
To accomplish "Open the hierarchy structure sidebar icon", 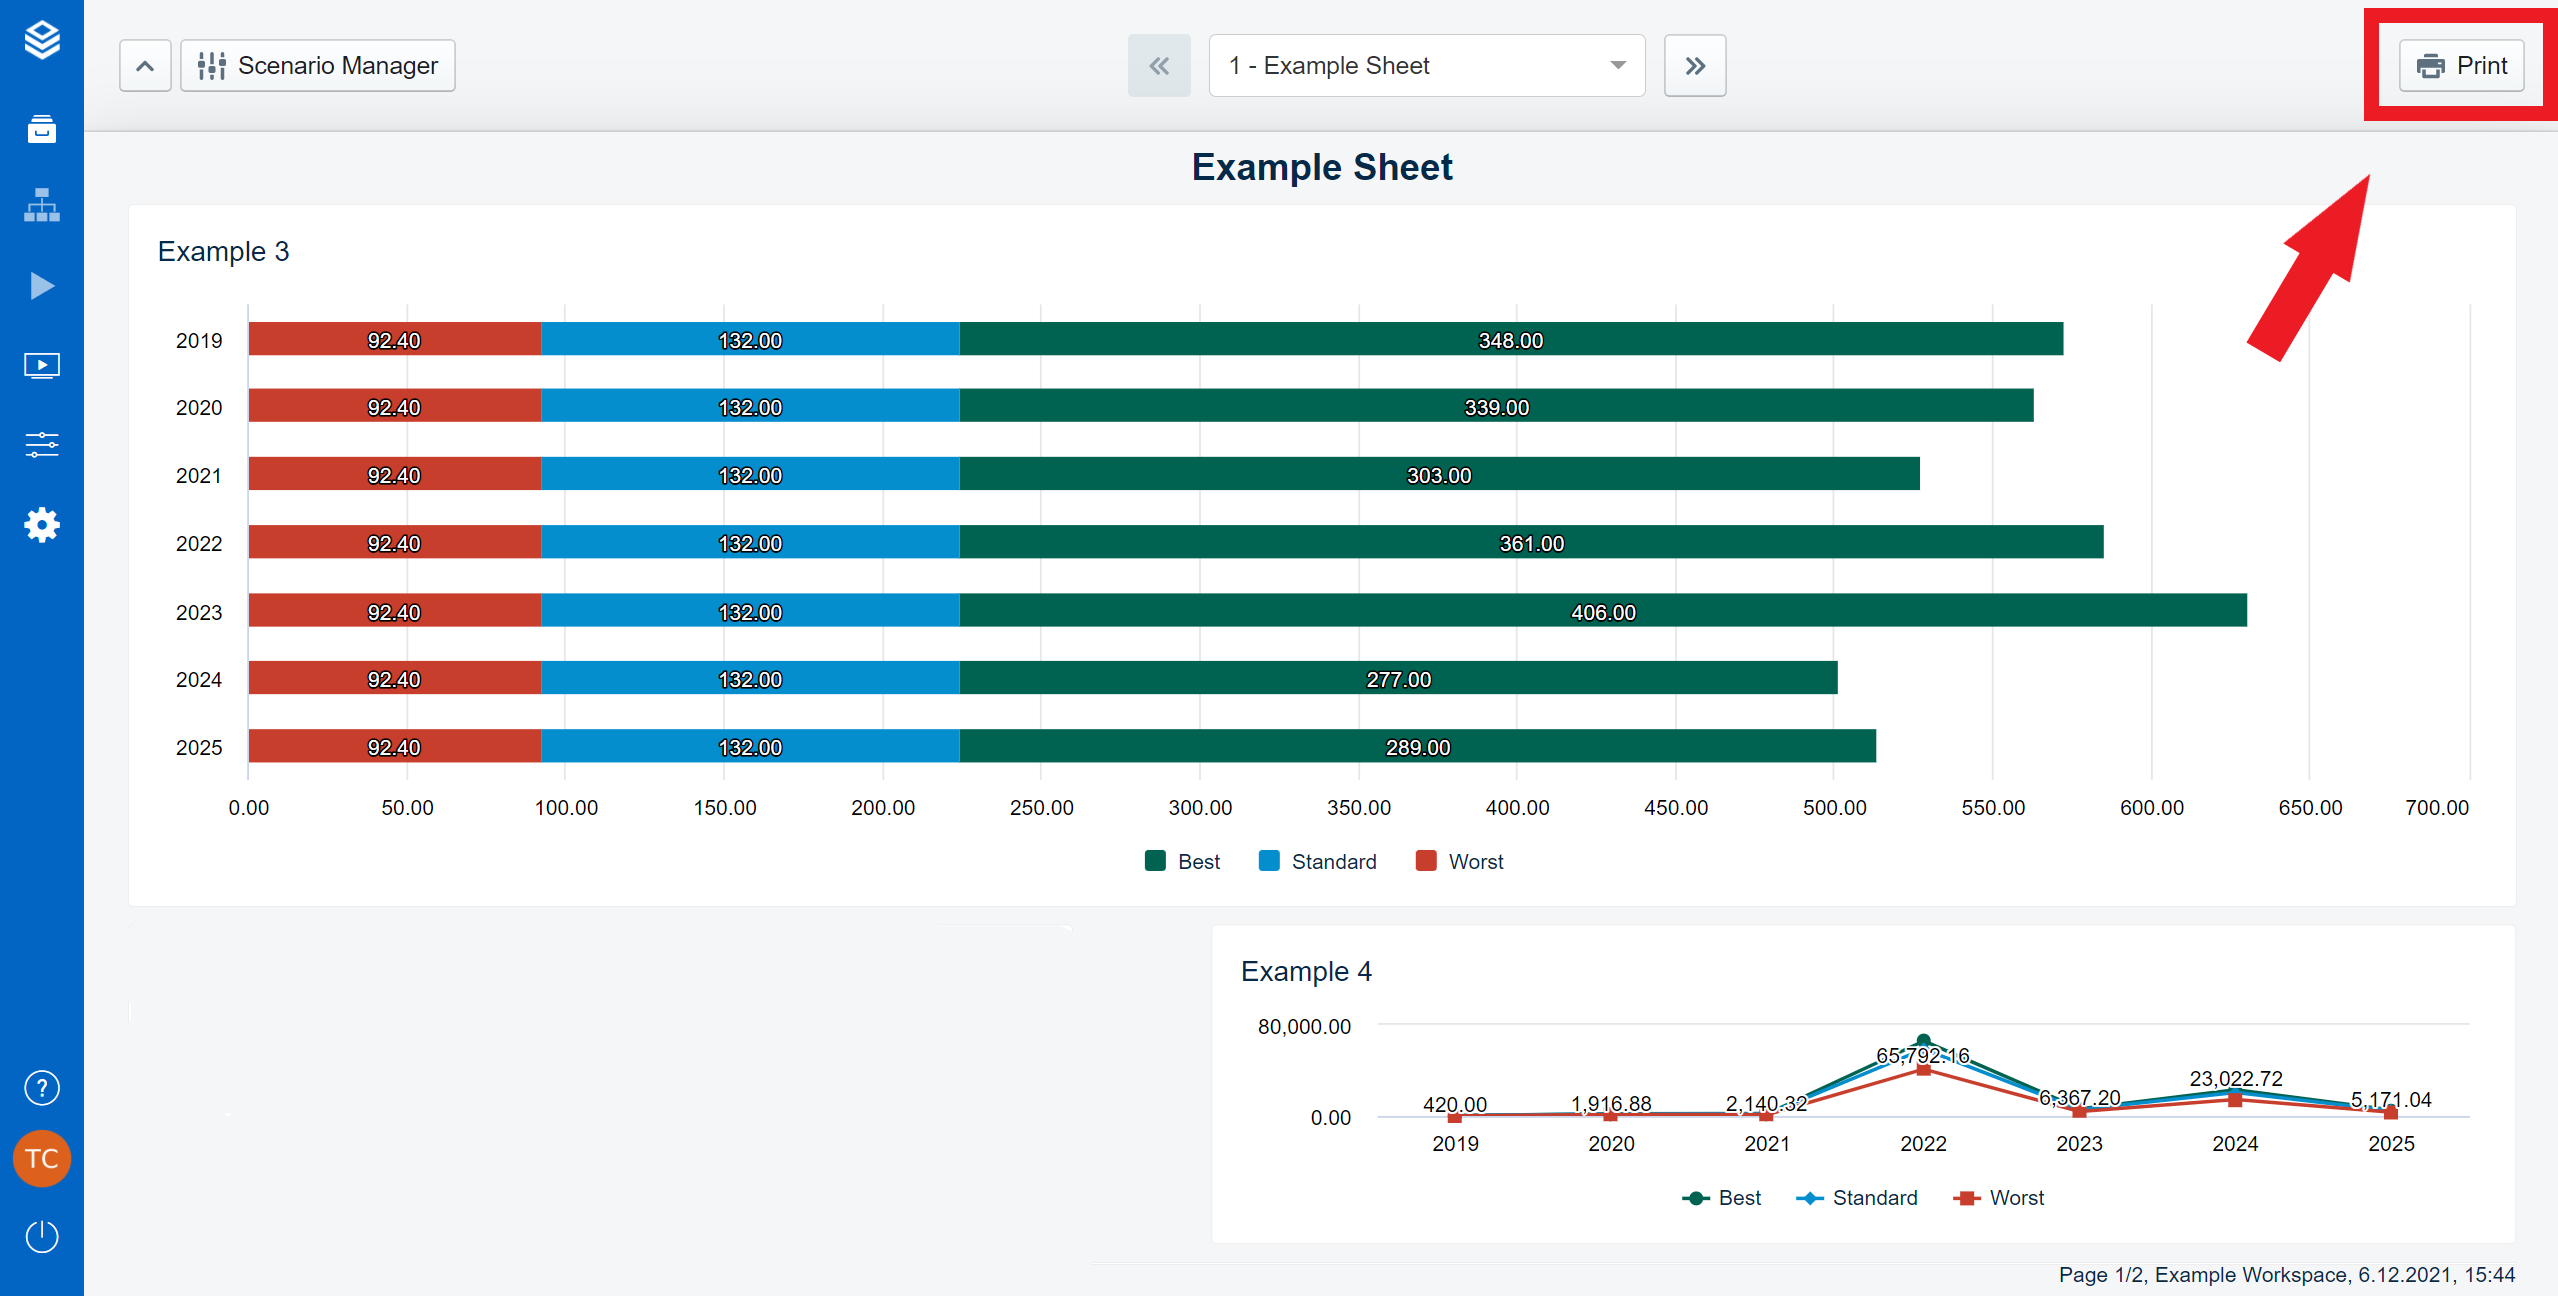I will 42,206.
